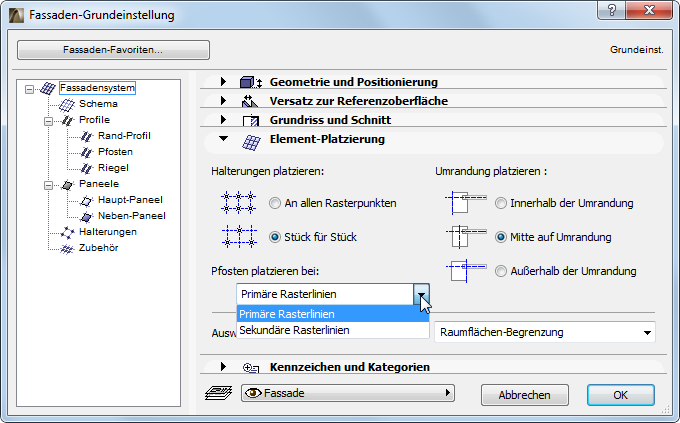Select Fassadensystem label in tree
Screen dimensions: 680x423
click(98, 88)
